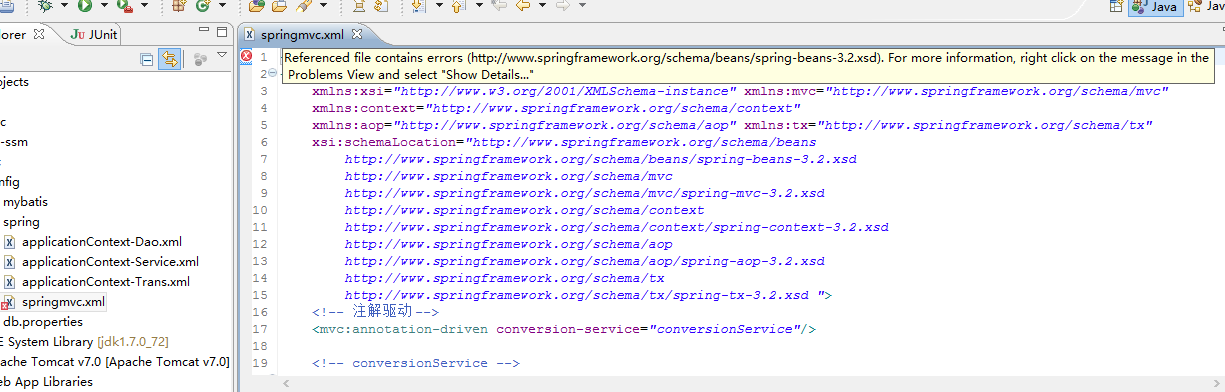Click the New Java Class icon
The width and height of the screenshot is (1225, 392).
coord(203,6)
